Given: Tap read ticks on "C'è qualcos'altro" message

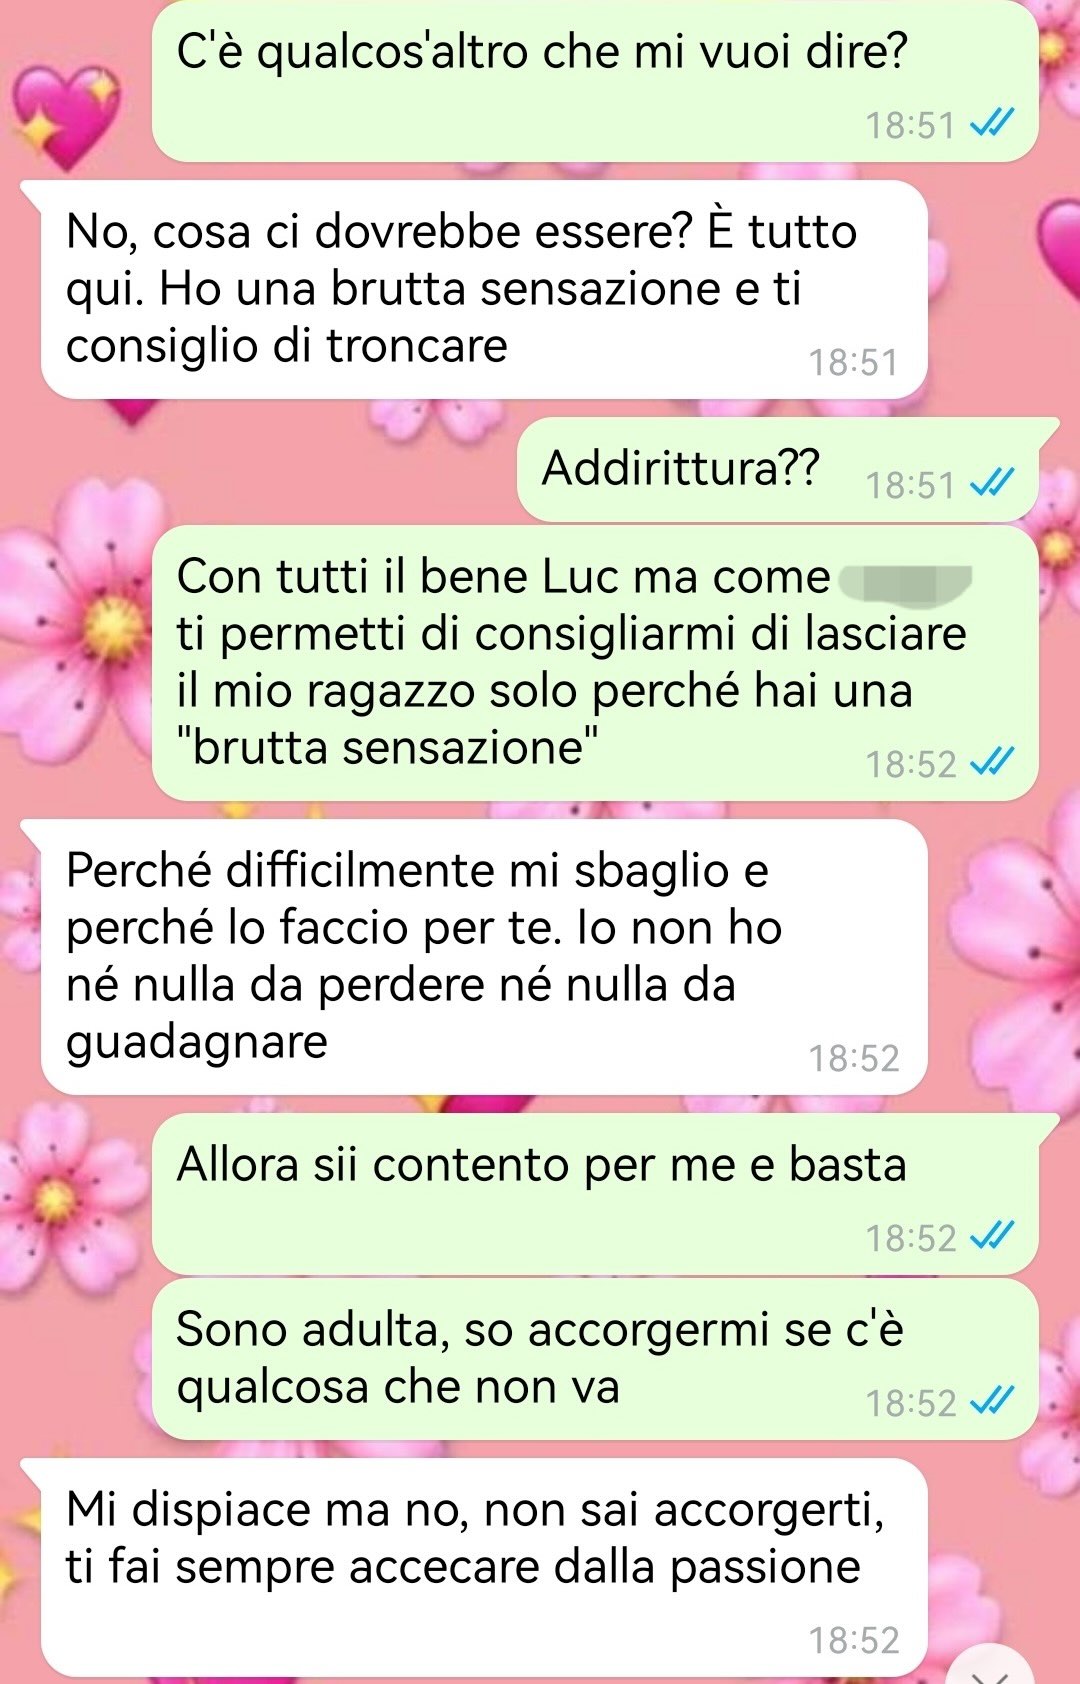Looking at the screenshot, I should point(993,123).
